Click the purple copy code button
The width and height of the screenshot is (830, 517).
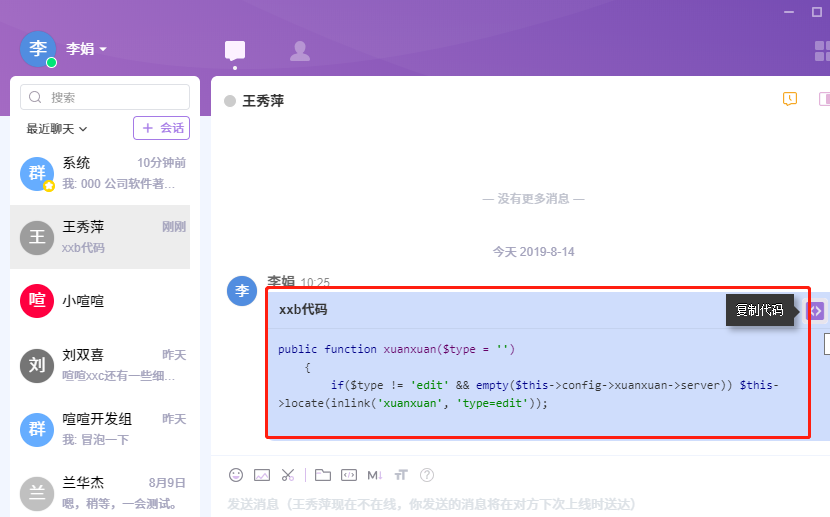coord(816,311)
